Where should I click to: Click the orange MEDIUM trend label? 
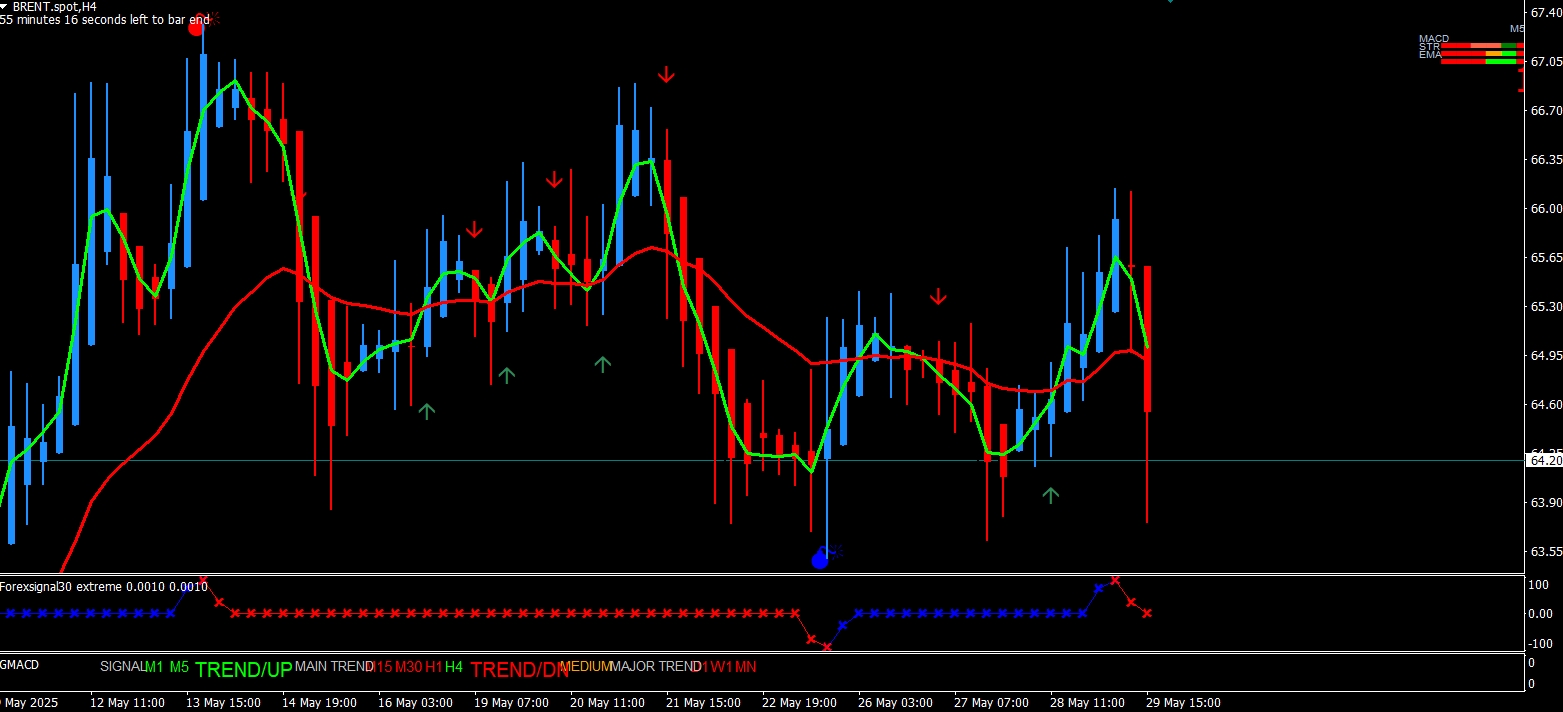point(587,666)
